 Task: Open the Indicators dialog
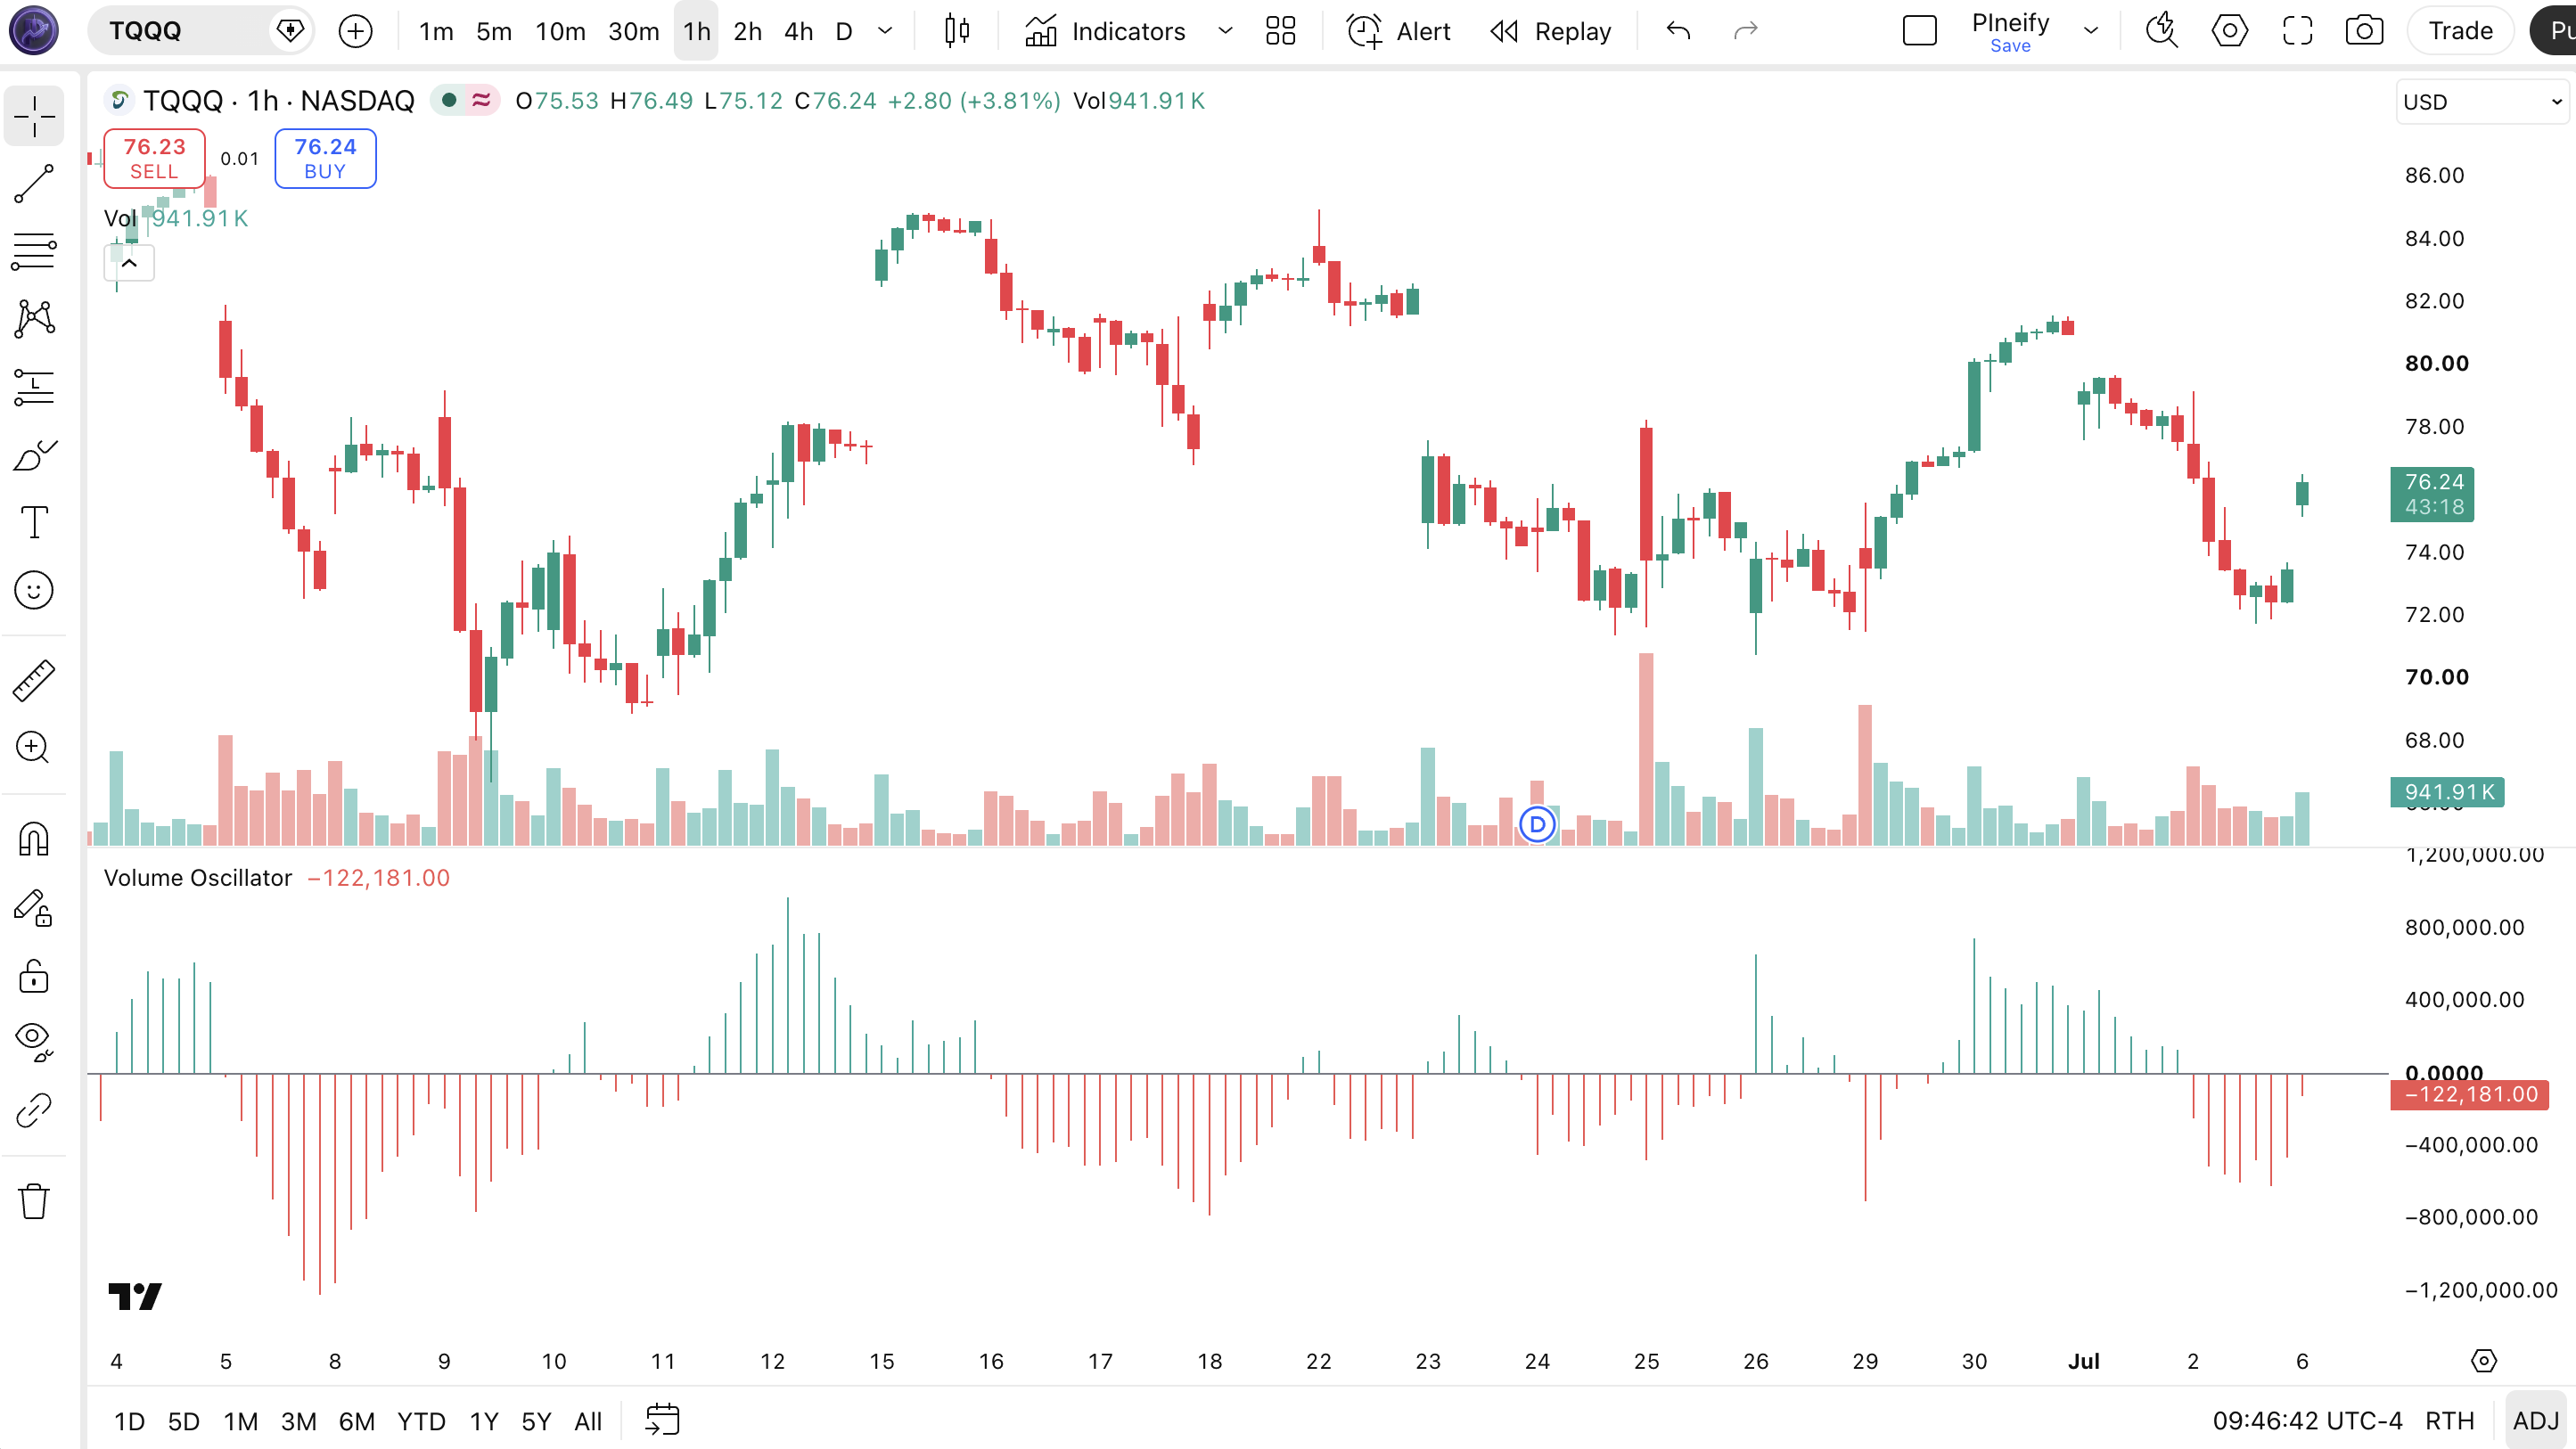coord(1105,31)
